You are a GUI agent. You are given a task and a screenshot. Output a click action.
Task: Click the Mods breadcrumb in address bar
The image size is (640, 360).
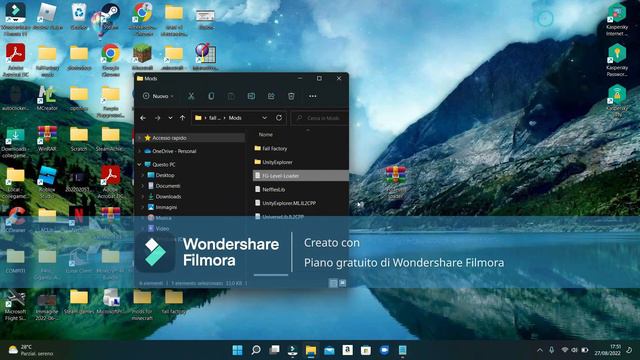click(x=235, y=118)
